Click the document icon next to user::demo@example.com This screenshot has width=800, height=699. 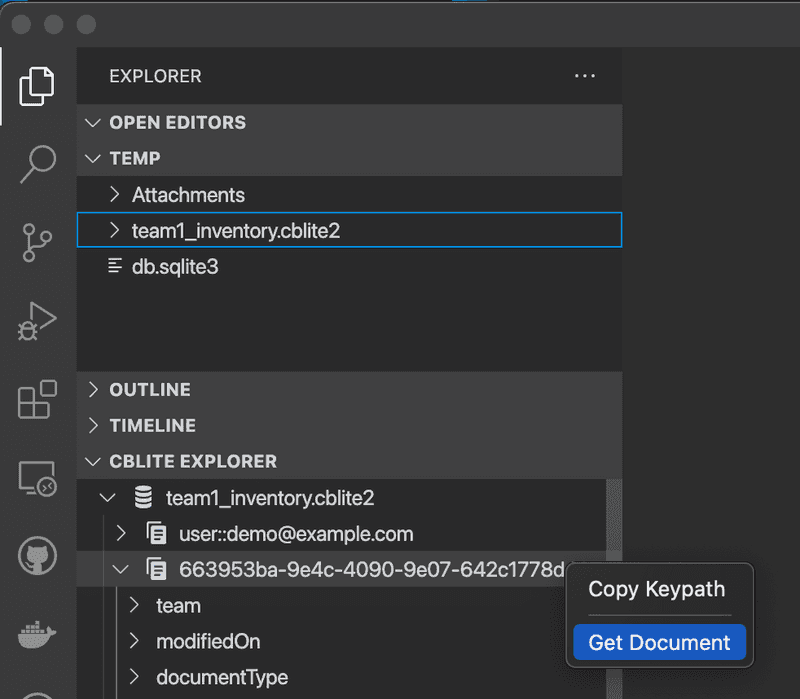[x=157, y=534]
